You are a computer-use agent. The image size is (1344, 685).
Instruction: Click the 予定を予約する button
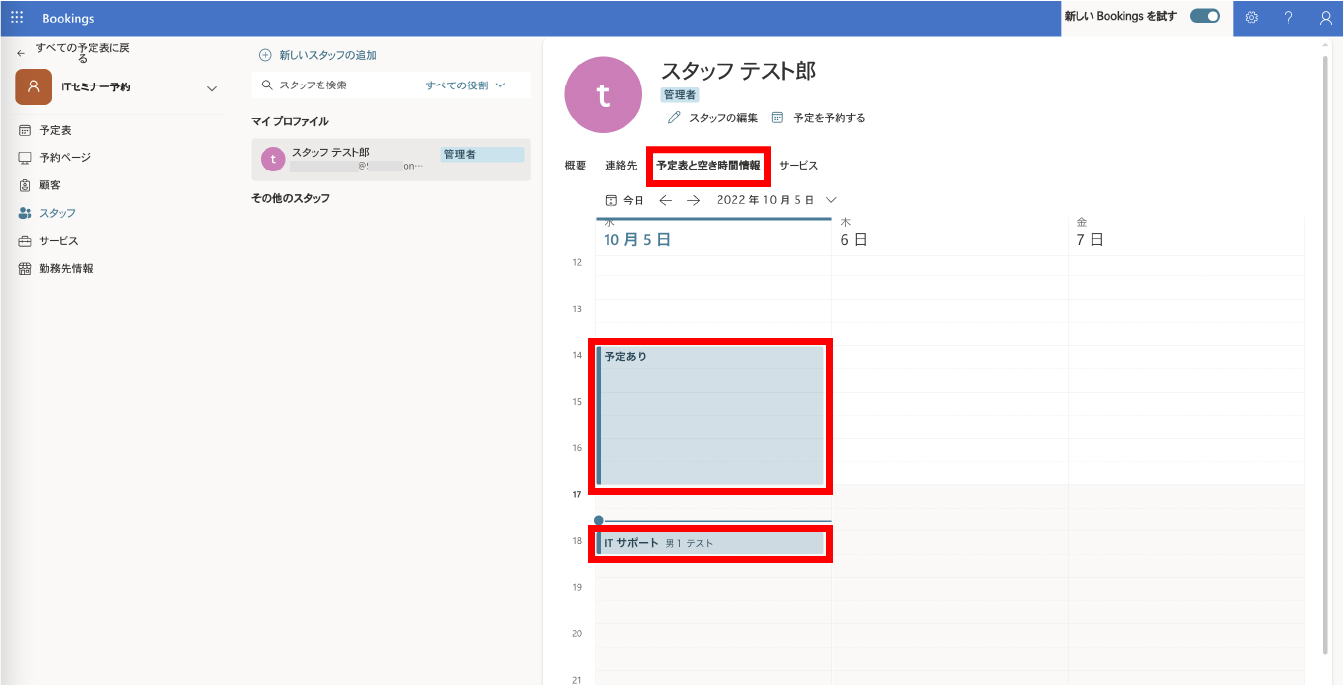[819, 118]
